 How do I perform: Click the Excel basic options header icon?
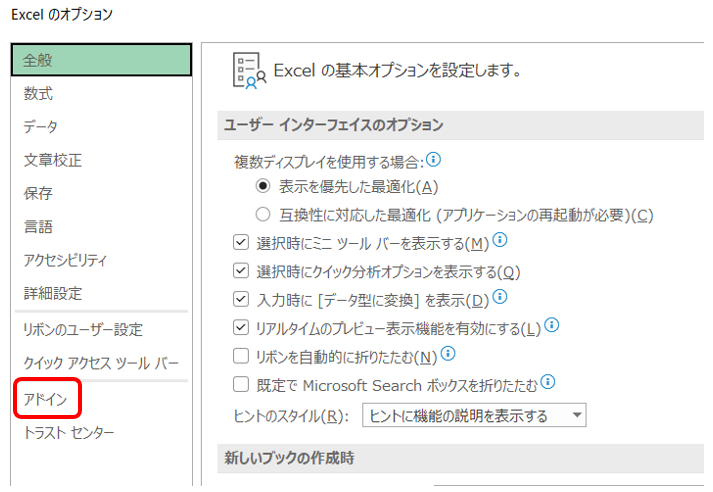[x=249, y=70]
